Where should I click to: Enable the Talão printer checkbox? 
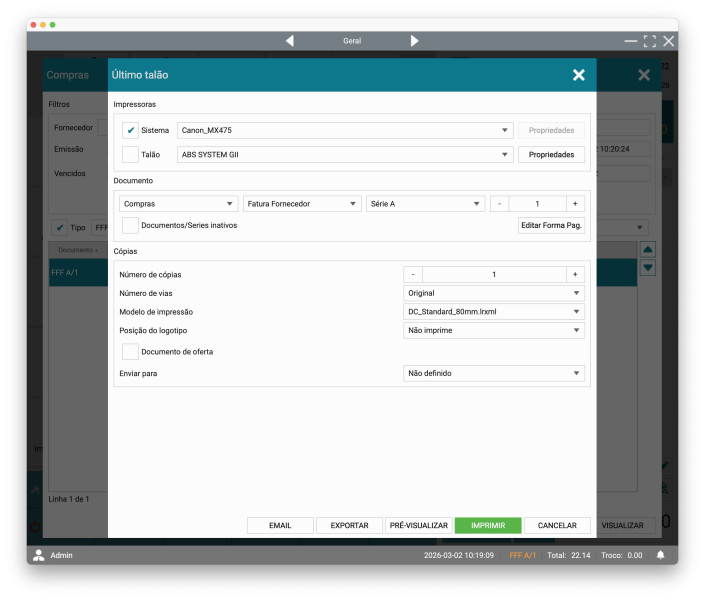click(x=130, y=155)
